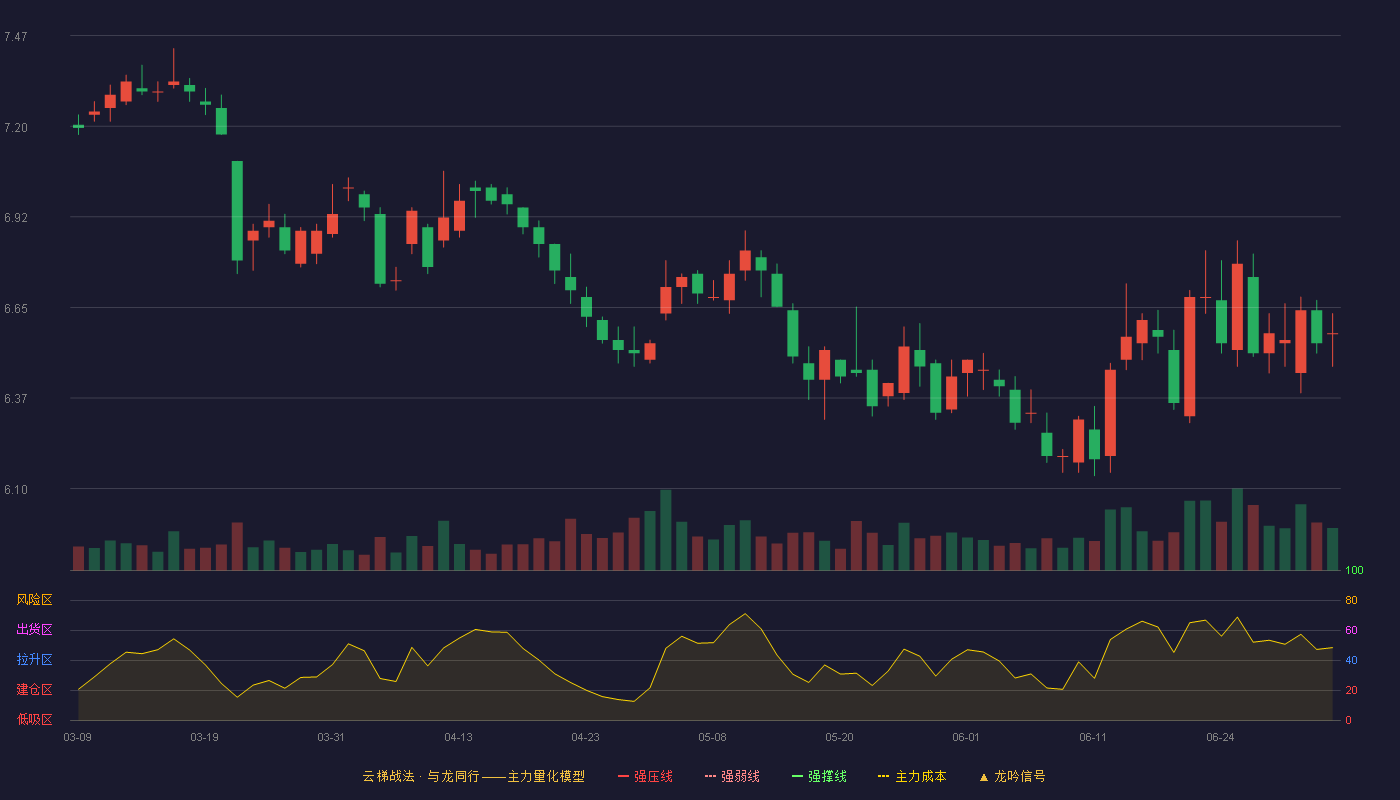Click the 云梯战法 · 与龙同行 title text

(420, 776)
